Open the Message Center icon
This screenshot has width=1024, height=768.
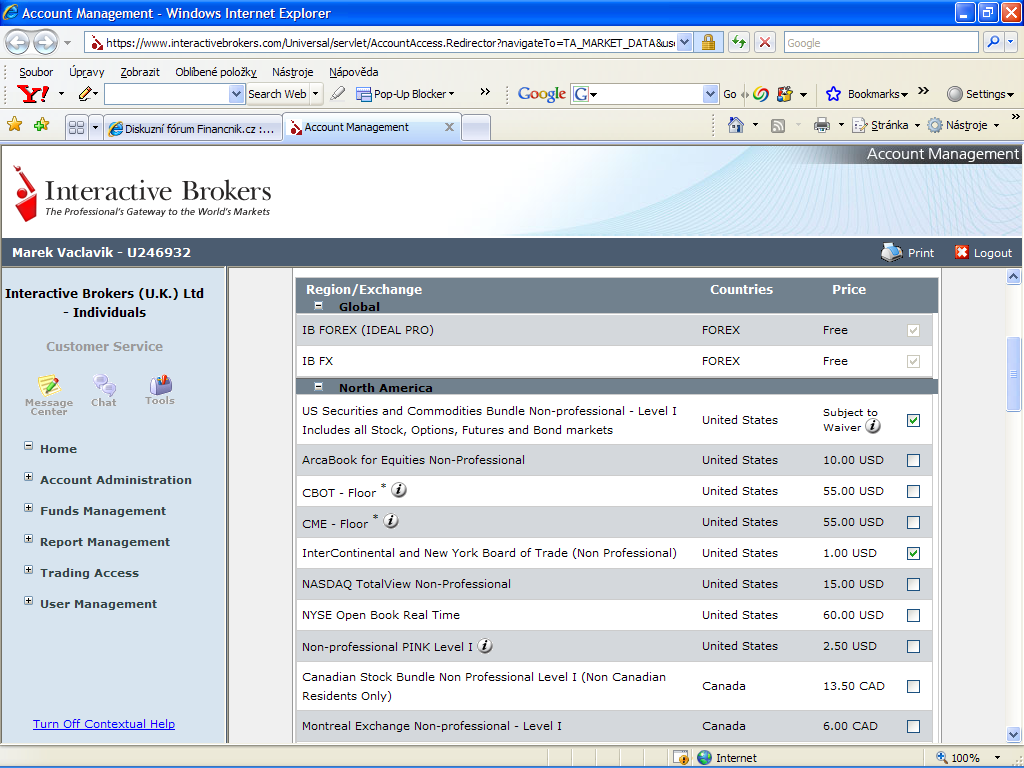48,385
